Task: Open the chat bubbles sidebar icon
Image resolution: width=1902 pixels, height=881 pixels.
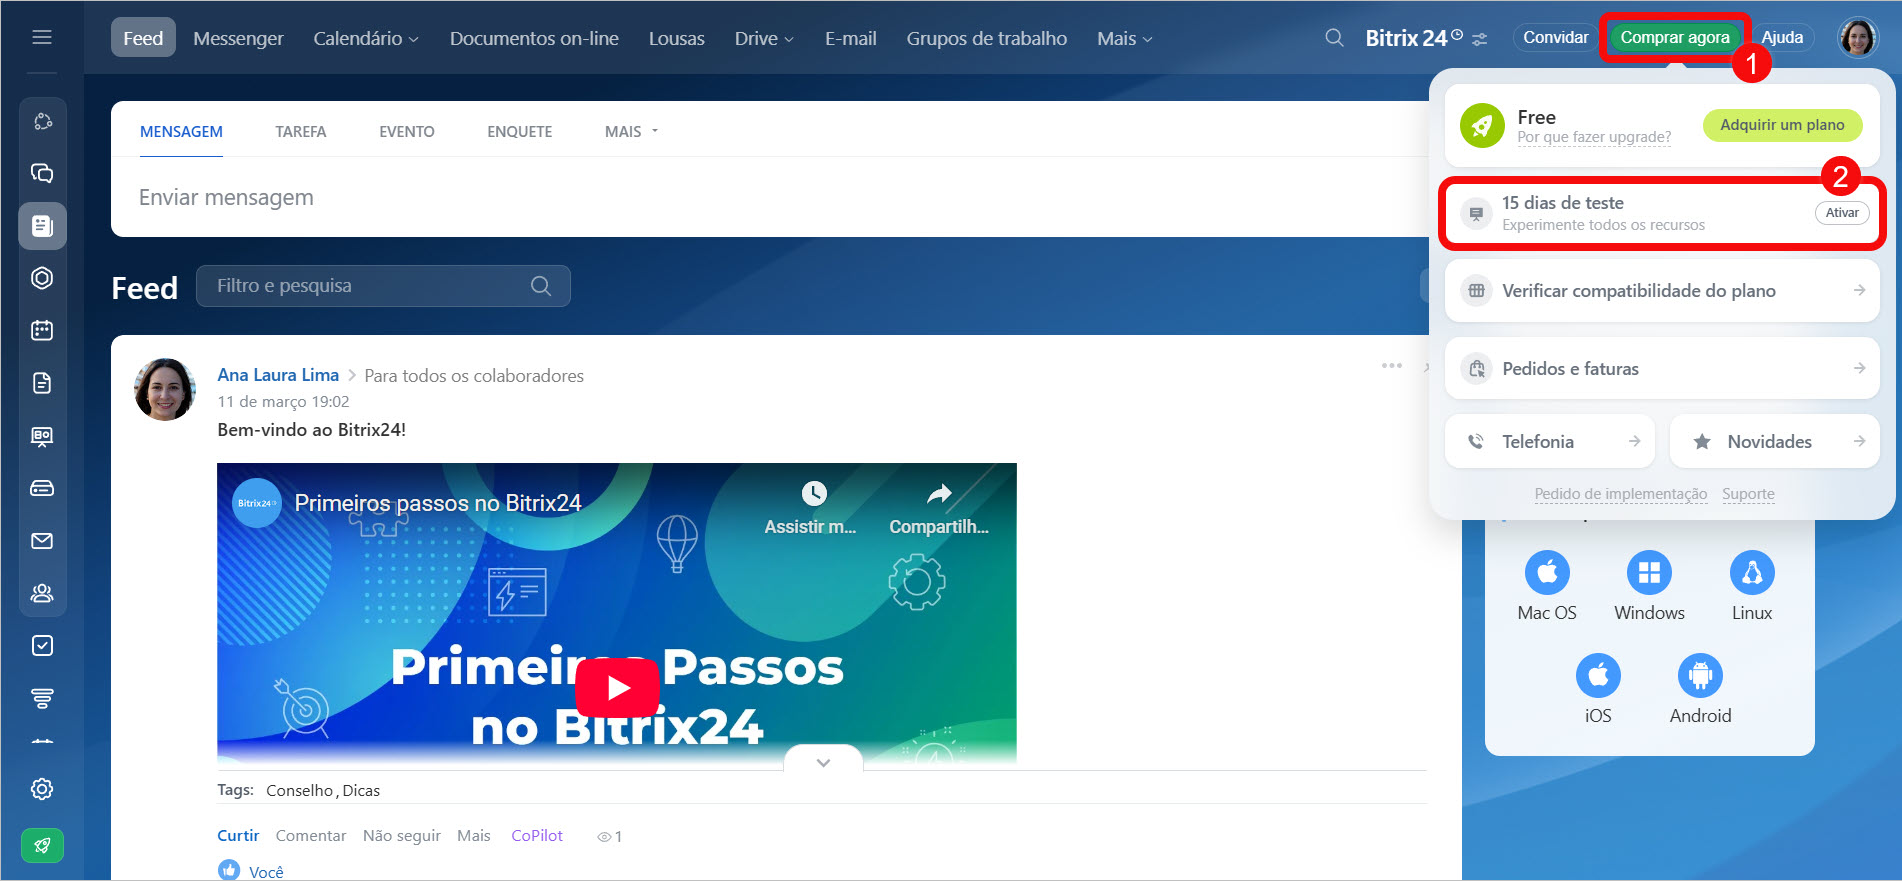Action: coord(42,173)
